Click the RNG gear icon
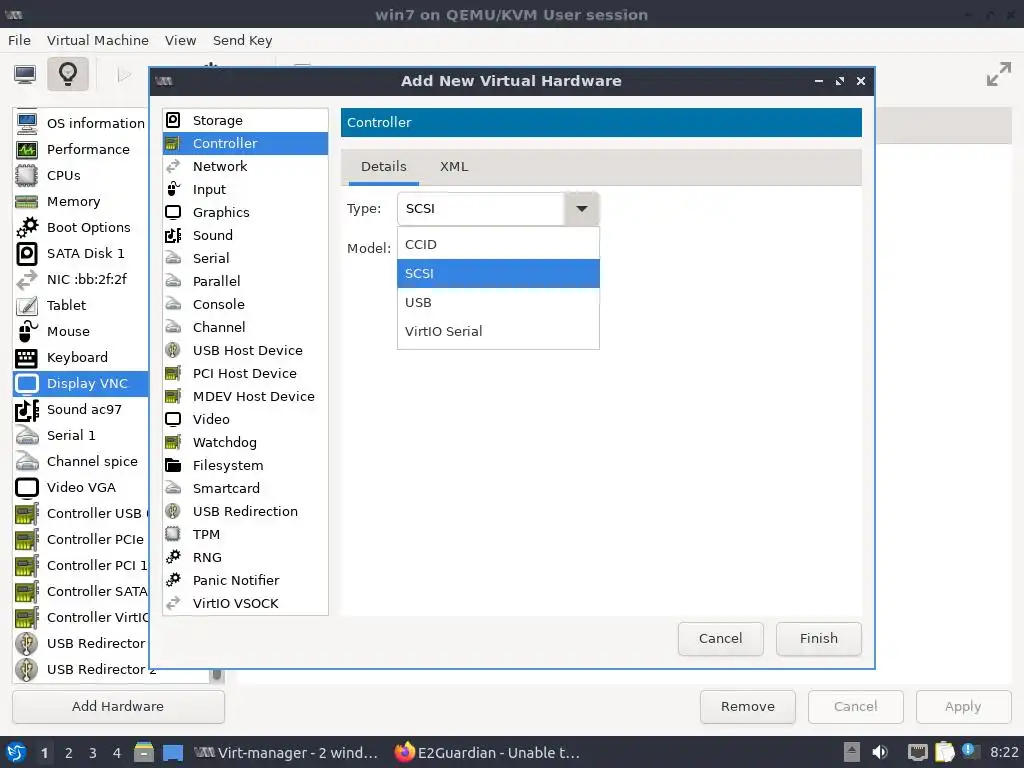 coord(173,557)
